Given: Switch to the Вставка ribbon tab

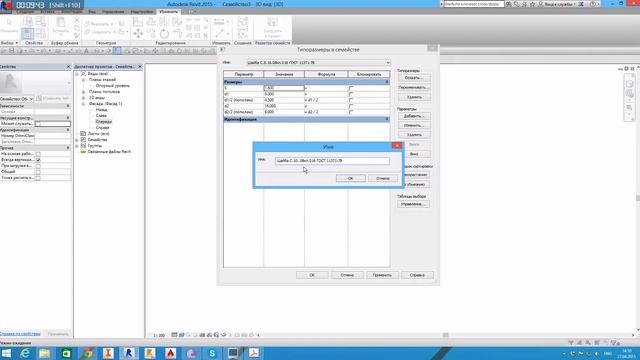Looking at the screenshot, I should (47, 12).
